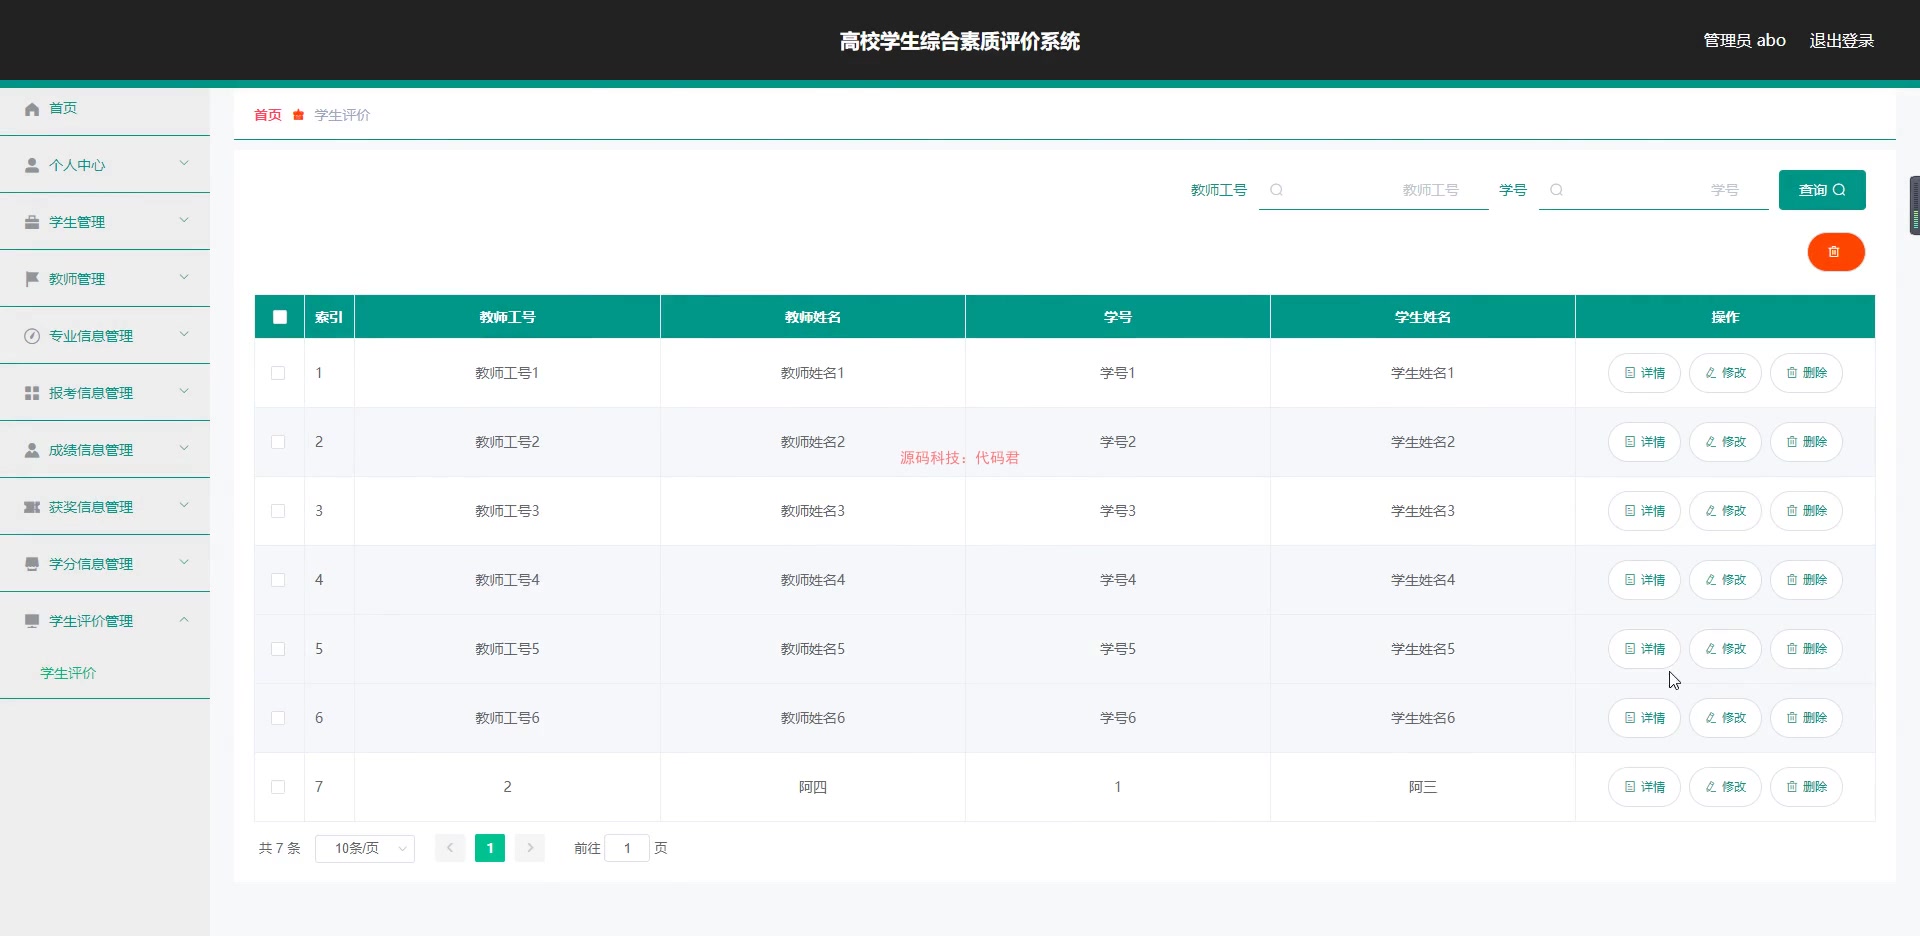Collapse the 学生评价管理 section

point(184,620)
